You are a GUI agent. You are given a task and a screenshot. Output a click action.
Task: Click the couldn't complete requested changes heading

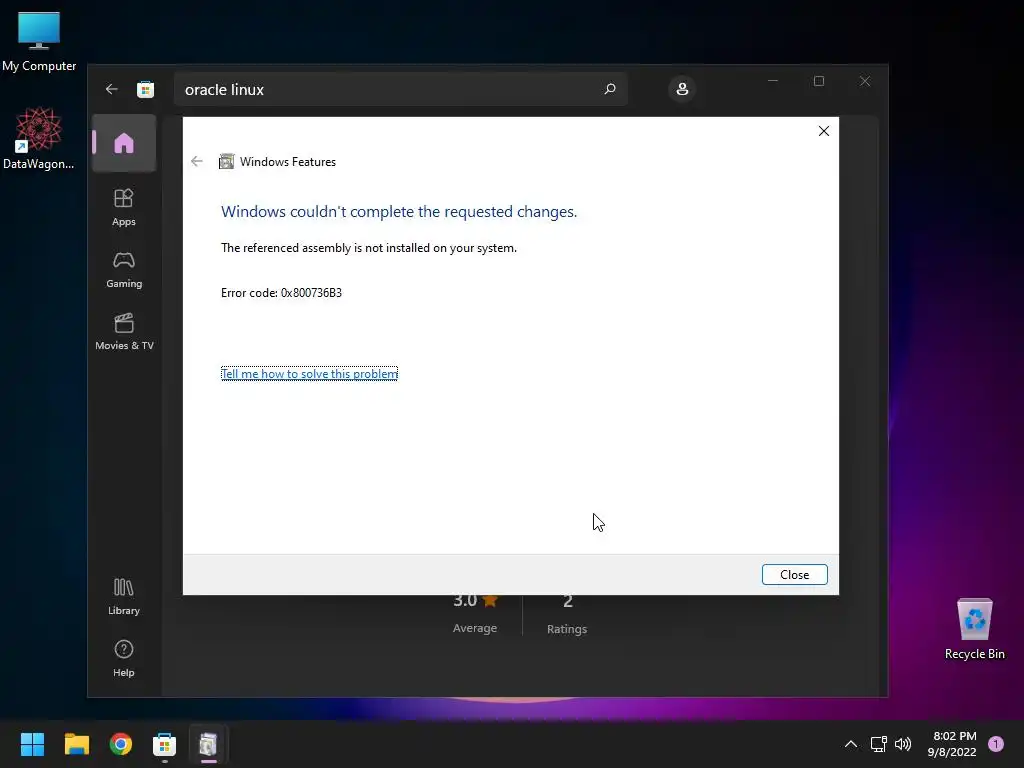(x=399, y=212)
